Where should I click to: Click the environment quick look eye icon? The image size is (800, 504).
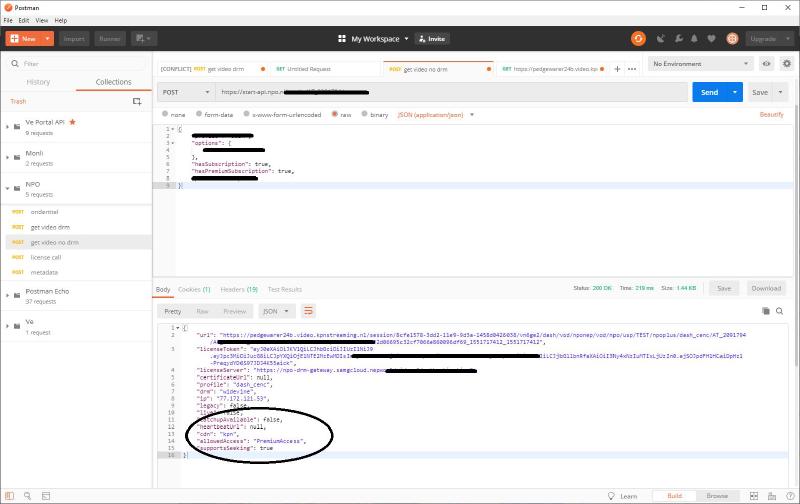coord(766,63)
